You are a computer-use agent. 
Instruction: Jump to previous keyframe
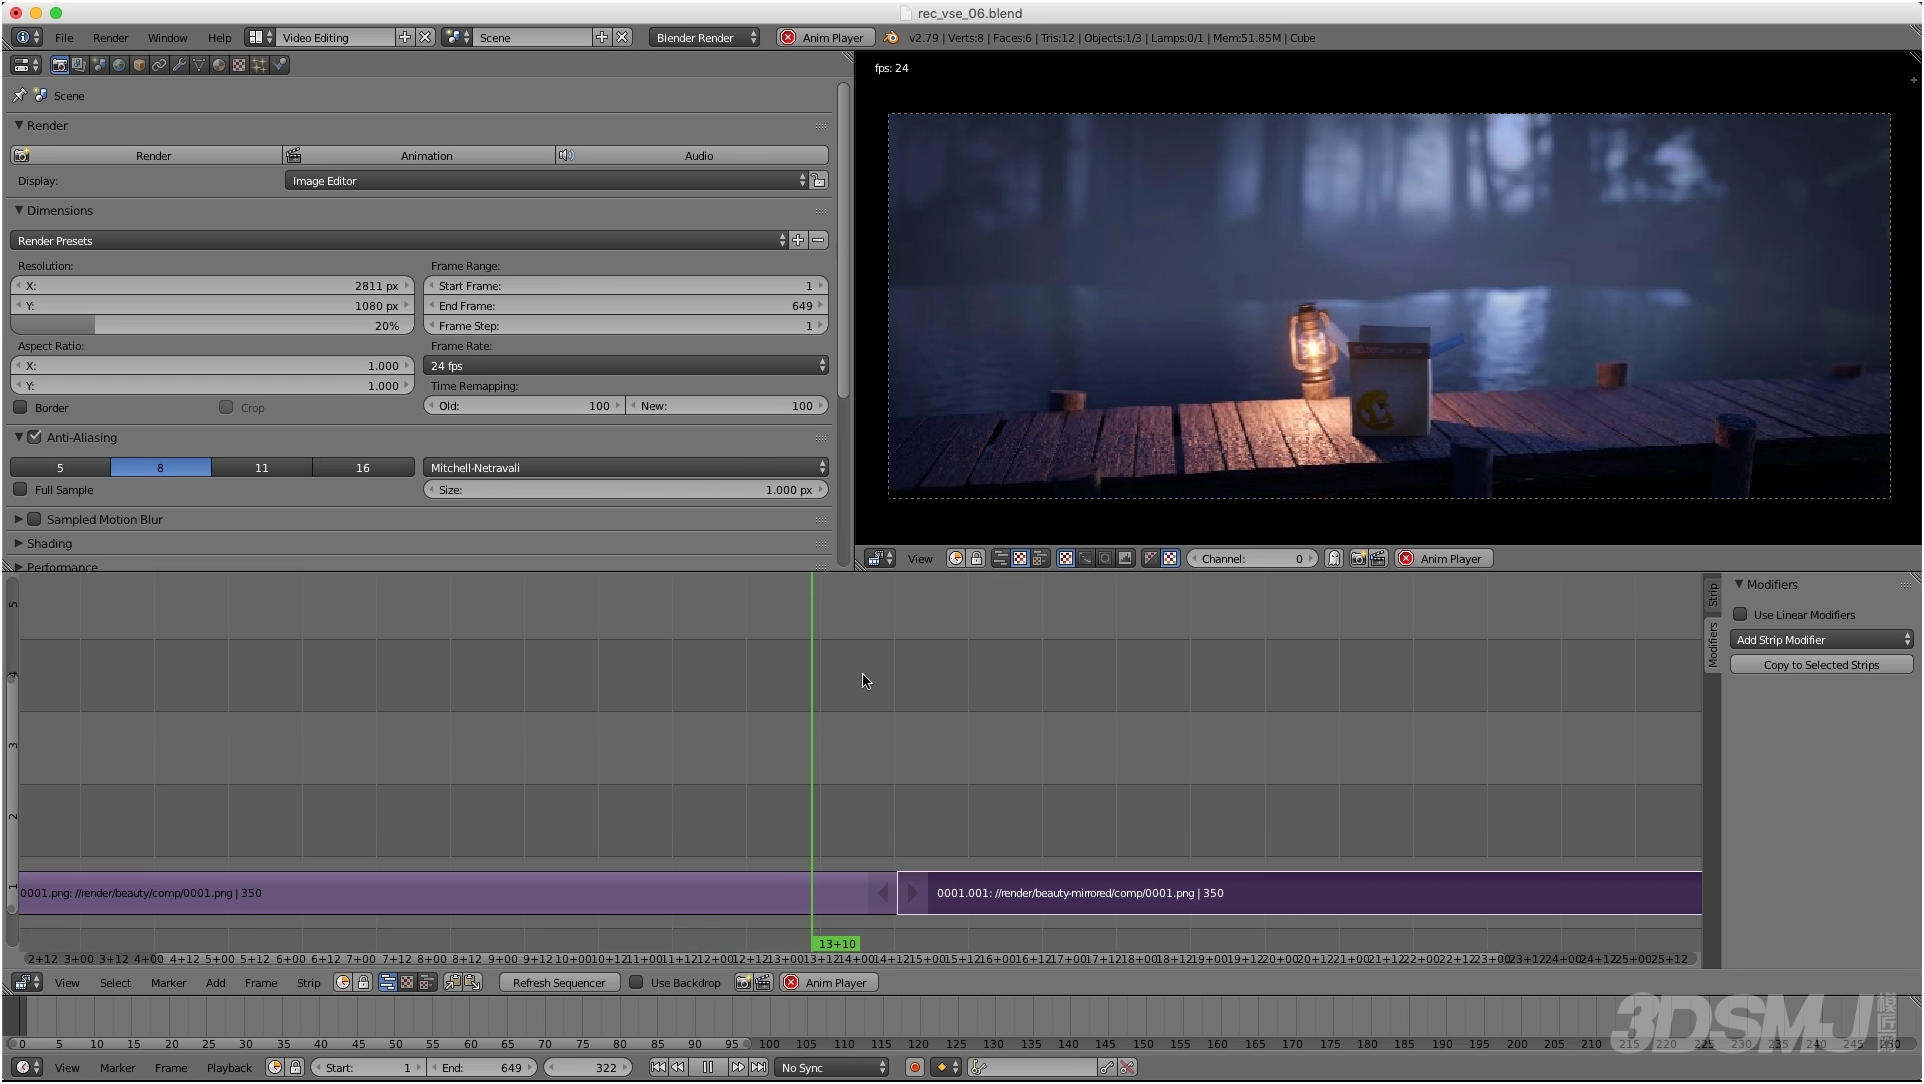[x=678, y=1068]
